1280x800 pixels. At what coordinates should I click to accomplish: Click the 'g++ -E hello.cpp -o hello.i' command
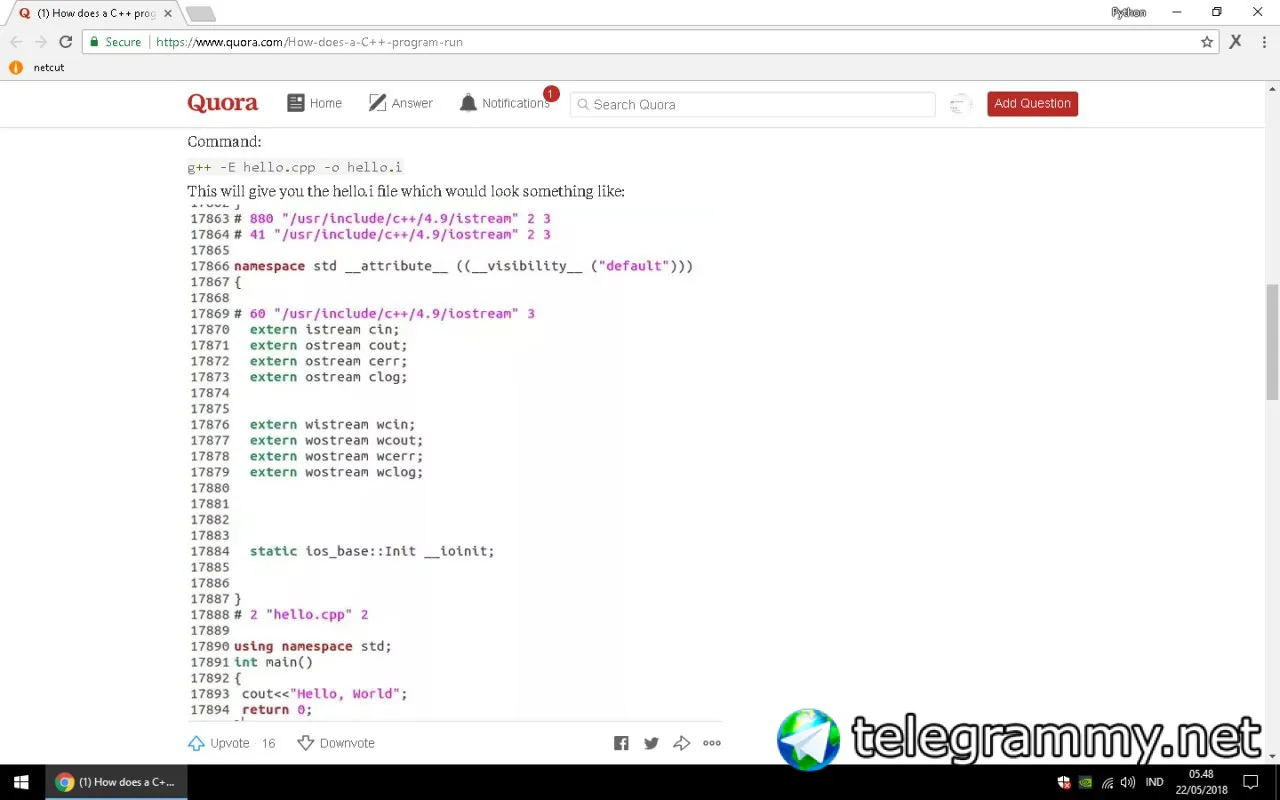coord(295,167)
